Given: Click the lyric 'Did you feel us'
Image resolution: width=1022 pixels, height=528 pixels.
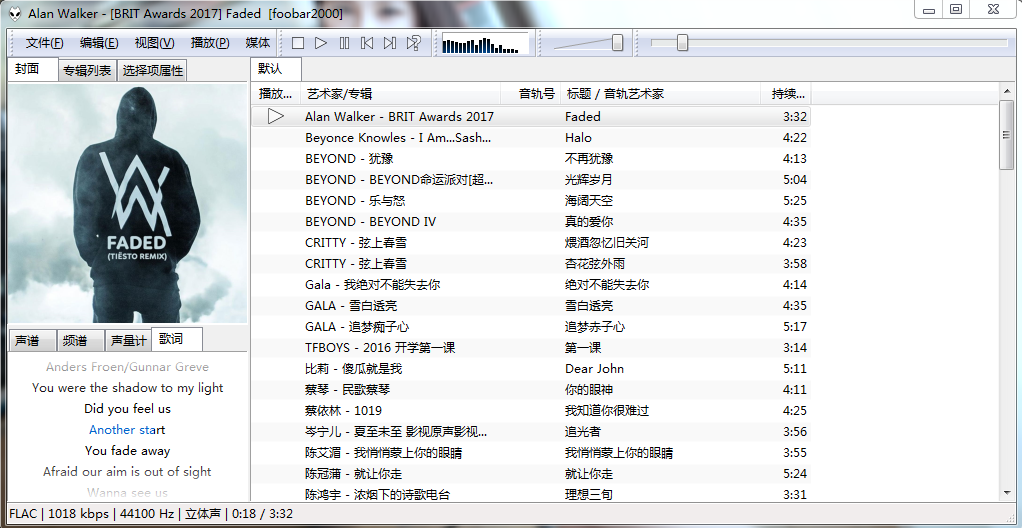Looking at the screenshot, I should tap(127, 409).
